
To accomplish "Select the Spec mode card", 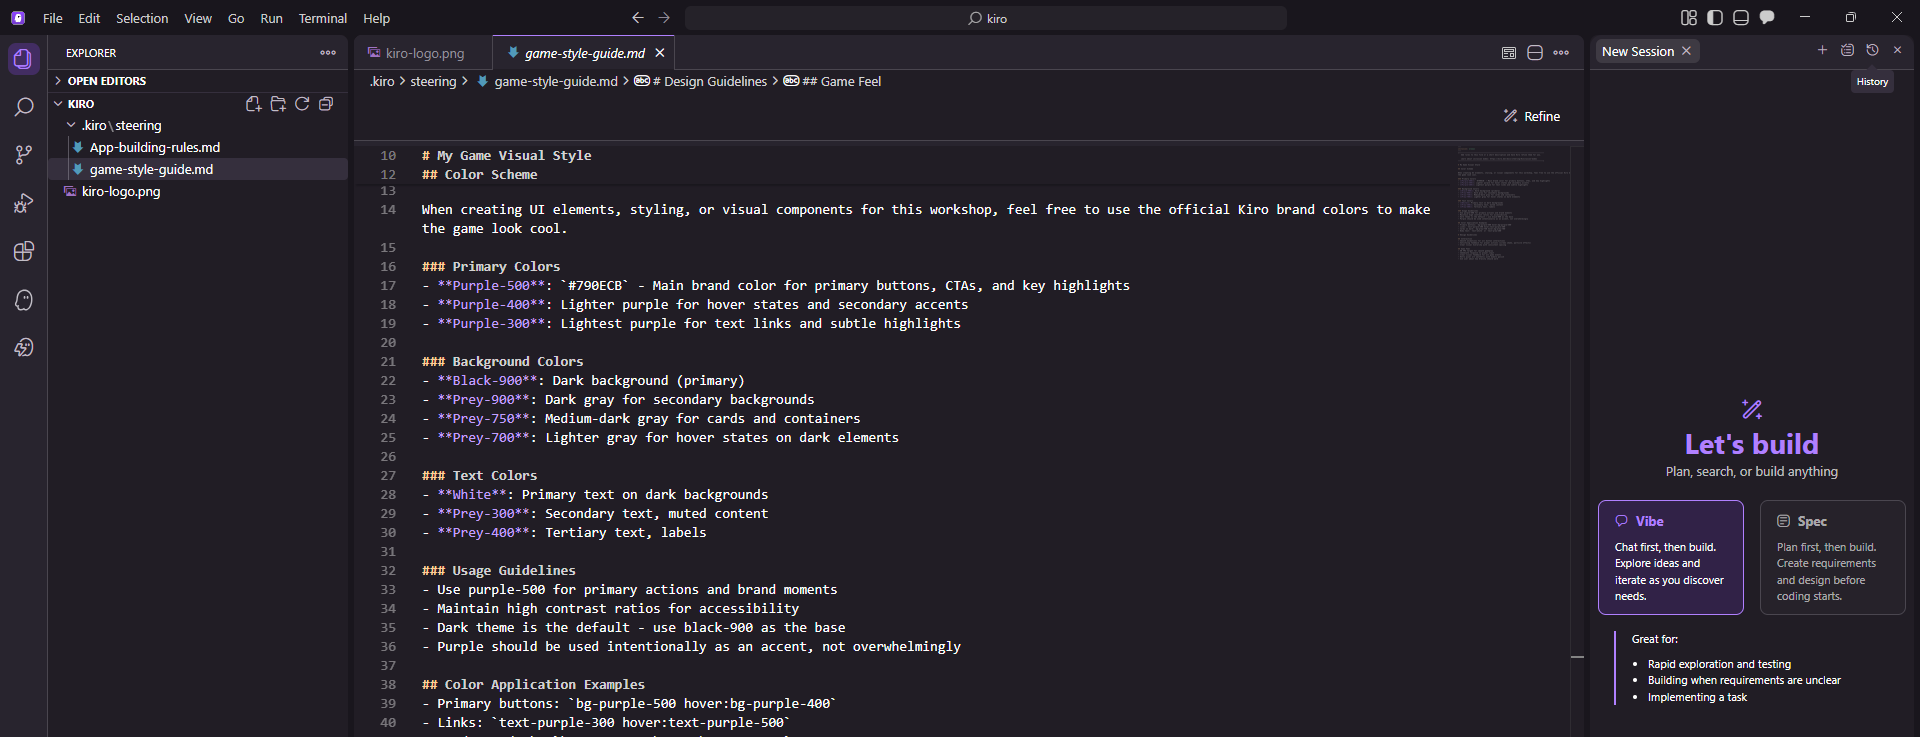I will [x=1832, y=557].
